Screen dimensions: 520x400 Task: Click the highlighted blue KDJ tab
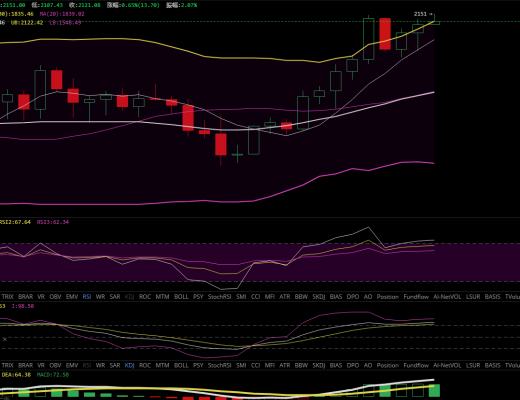pyautogui.click(x=129, y=365)
